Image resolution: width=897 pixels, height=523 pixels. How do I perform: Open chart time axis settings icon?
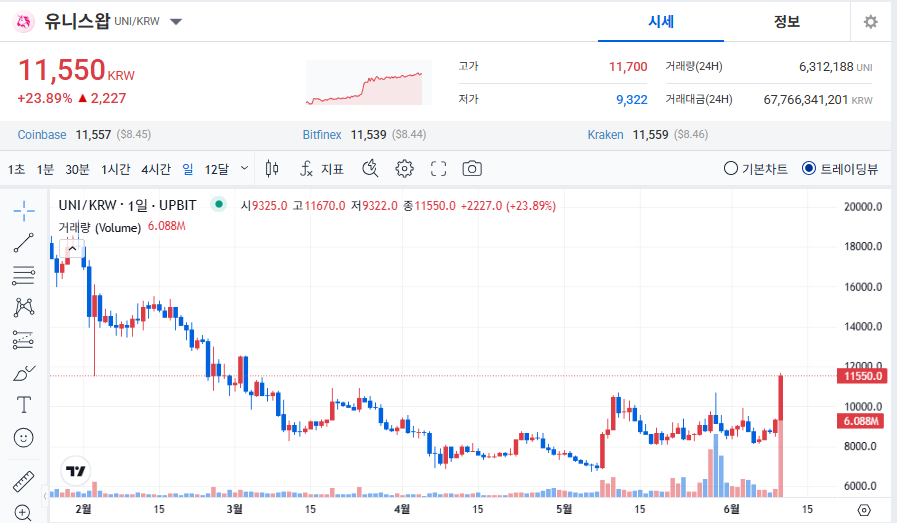coord(864,509)
